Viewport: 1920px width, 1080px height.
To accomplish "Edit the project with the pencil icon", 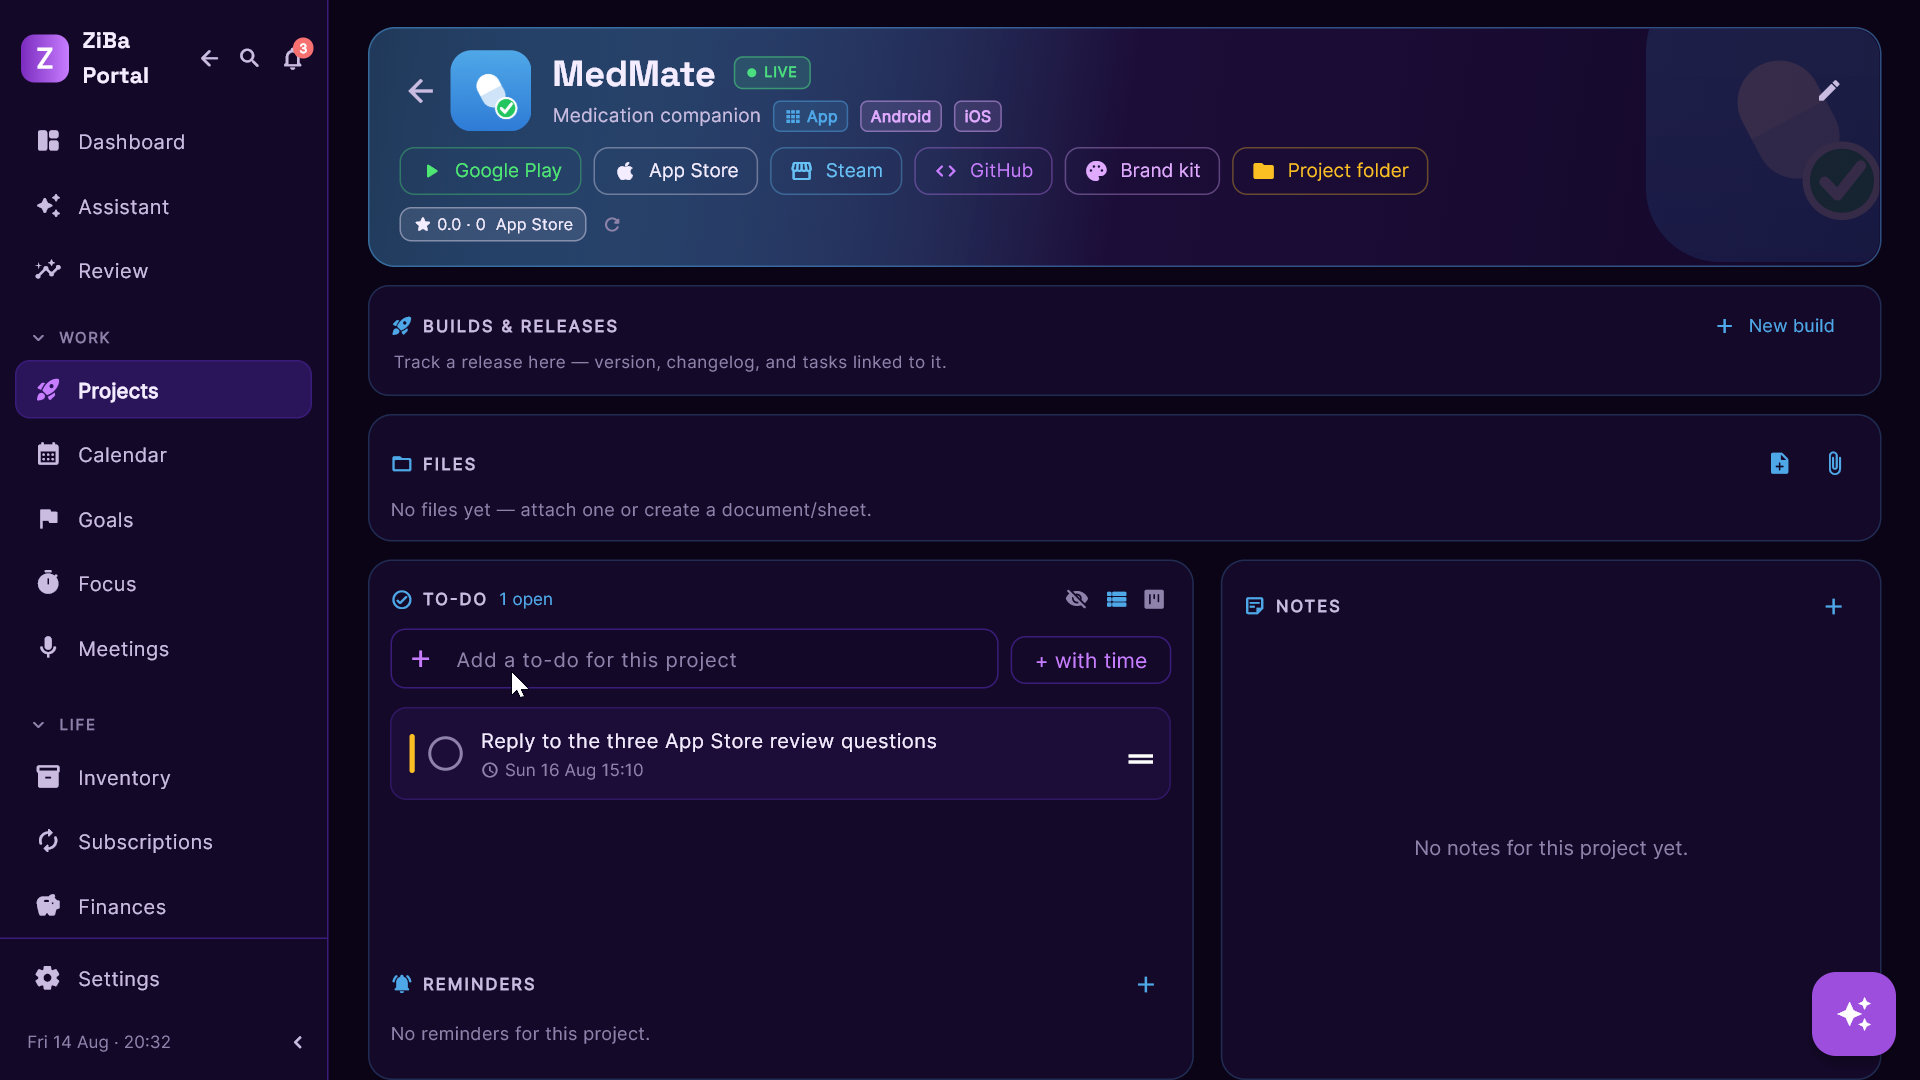I will click(1829, 91).
